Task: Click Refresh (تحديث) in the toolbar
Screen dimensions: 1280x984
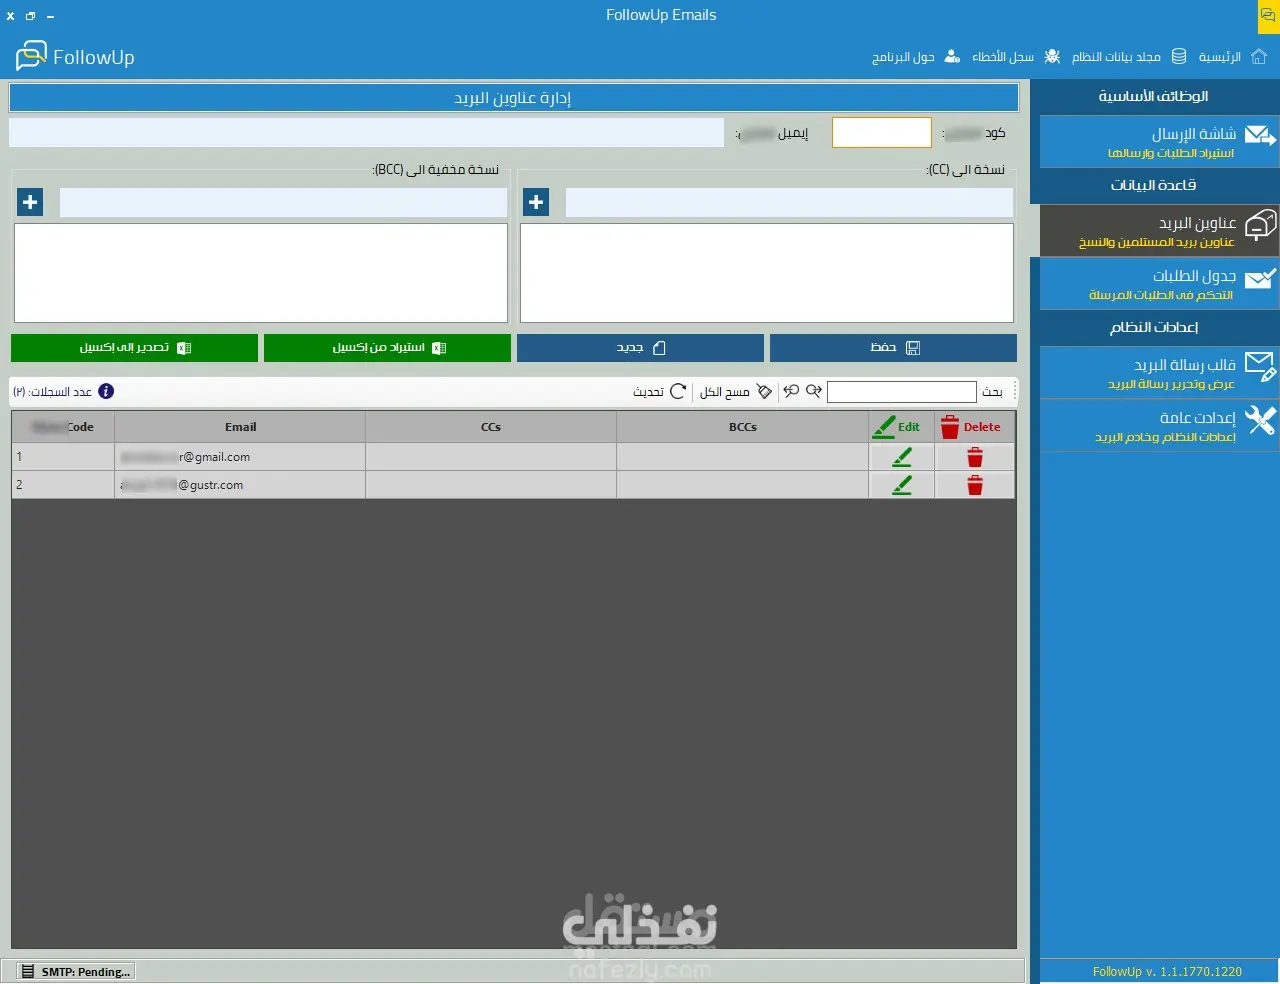Action: pyautogui.click(x=659, y=392)
